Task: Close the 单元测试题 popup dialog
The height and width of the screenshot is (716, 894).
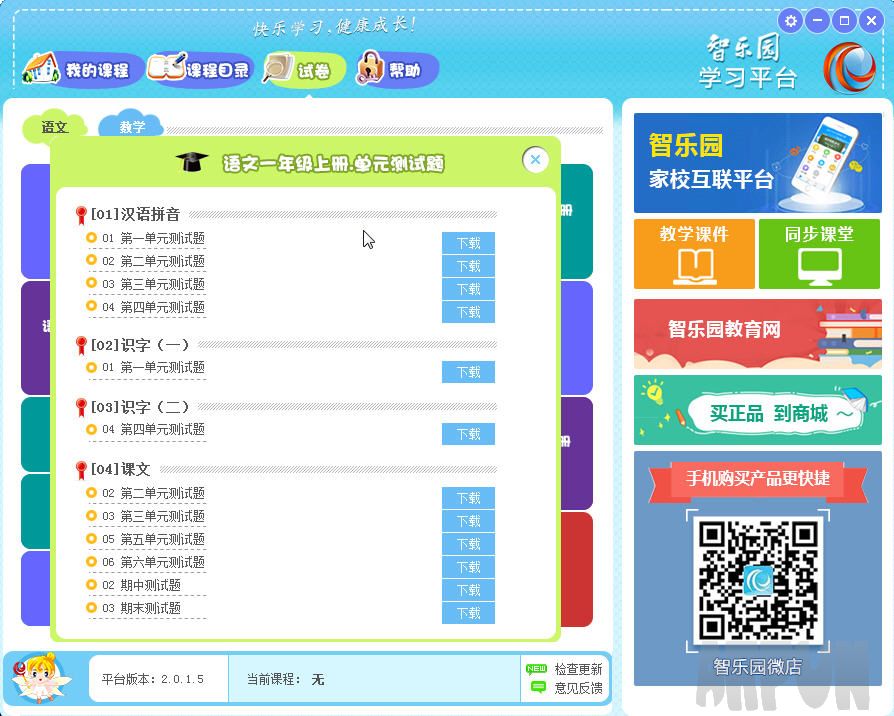Action: [536, 159]
